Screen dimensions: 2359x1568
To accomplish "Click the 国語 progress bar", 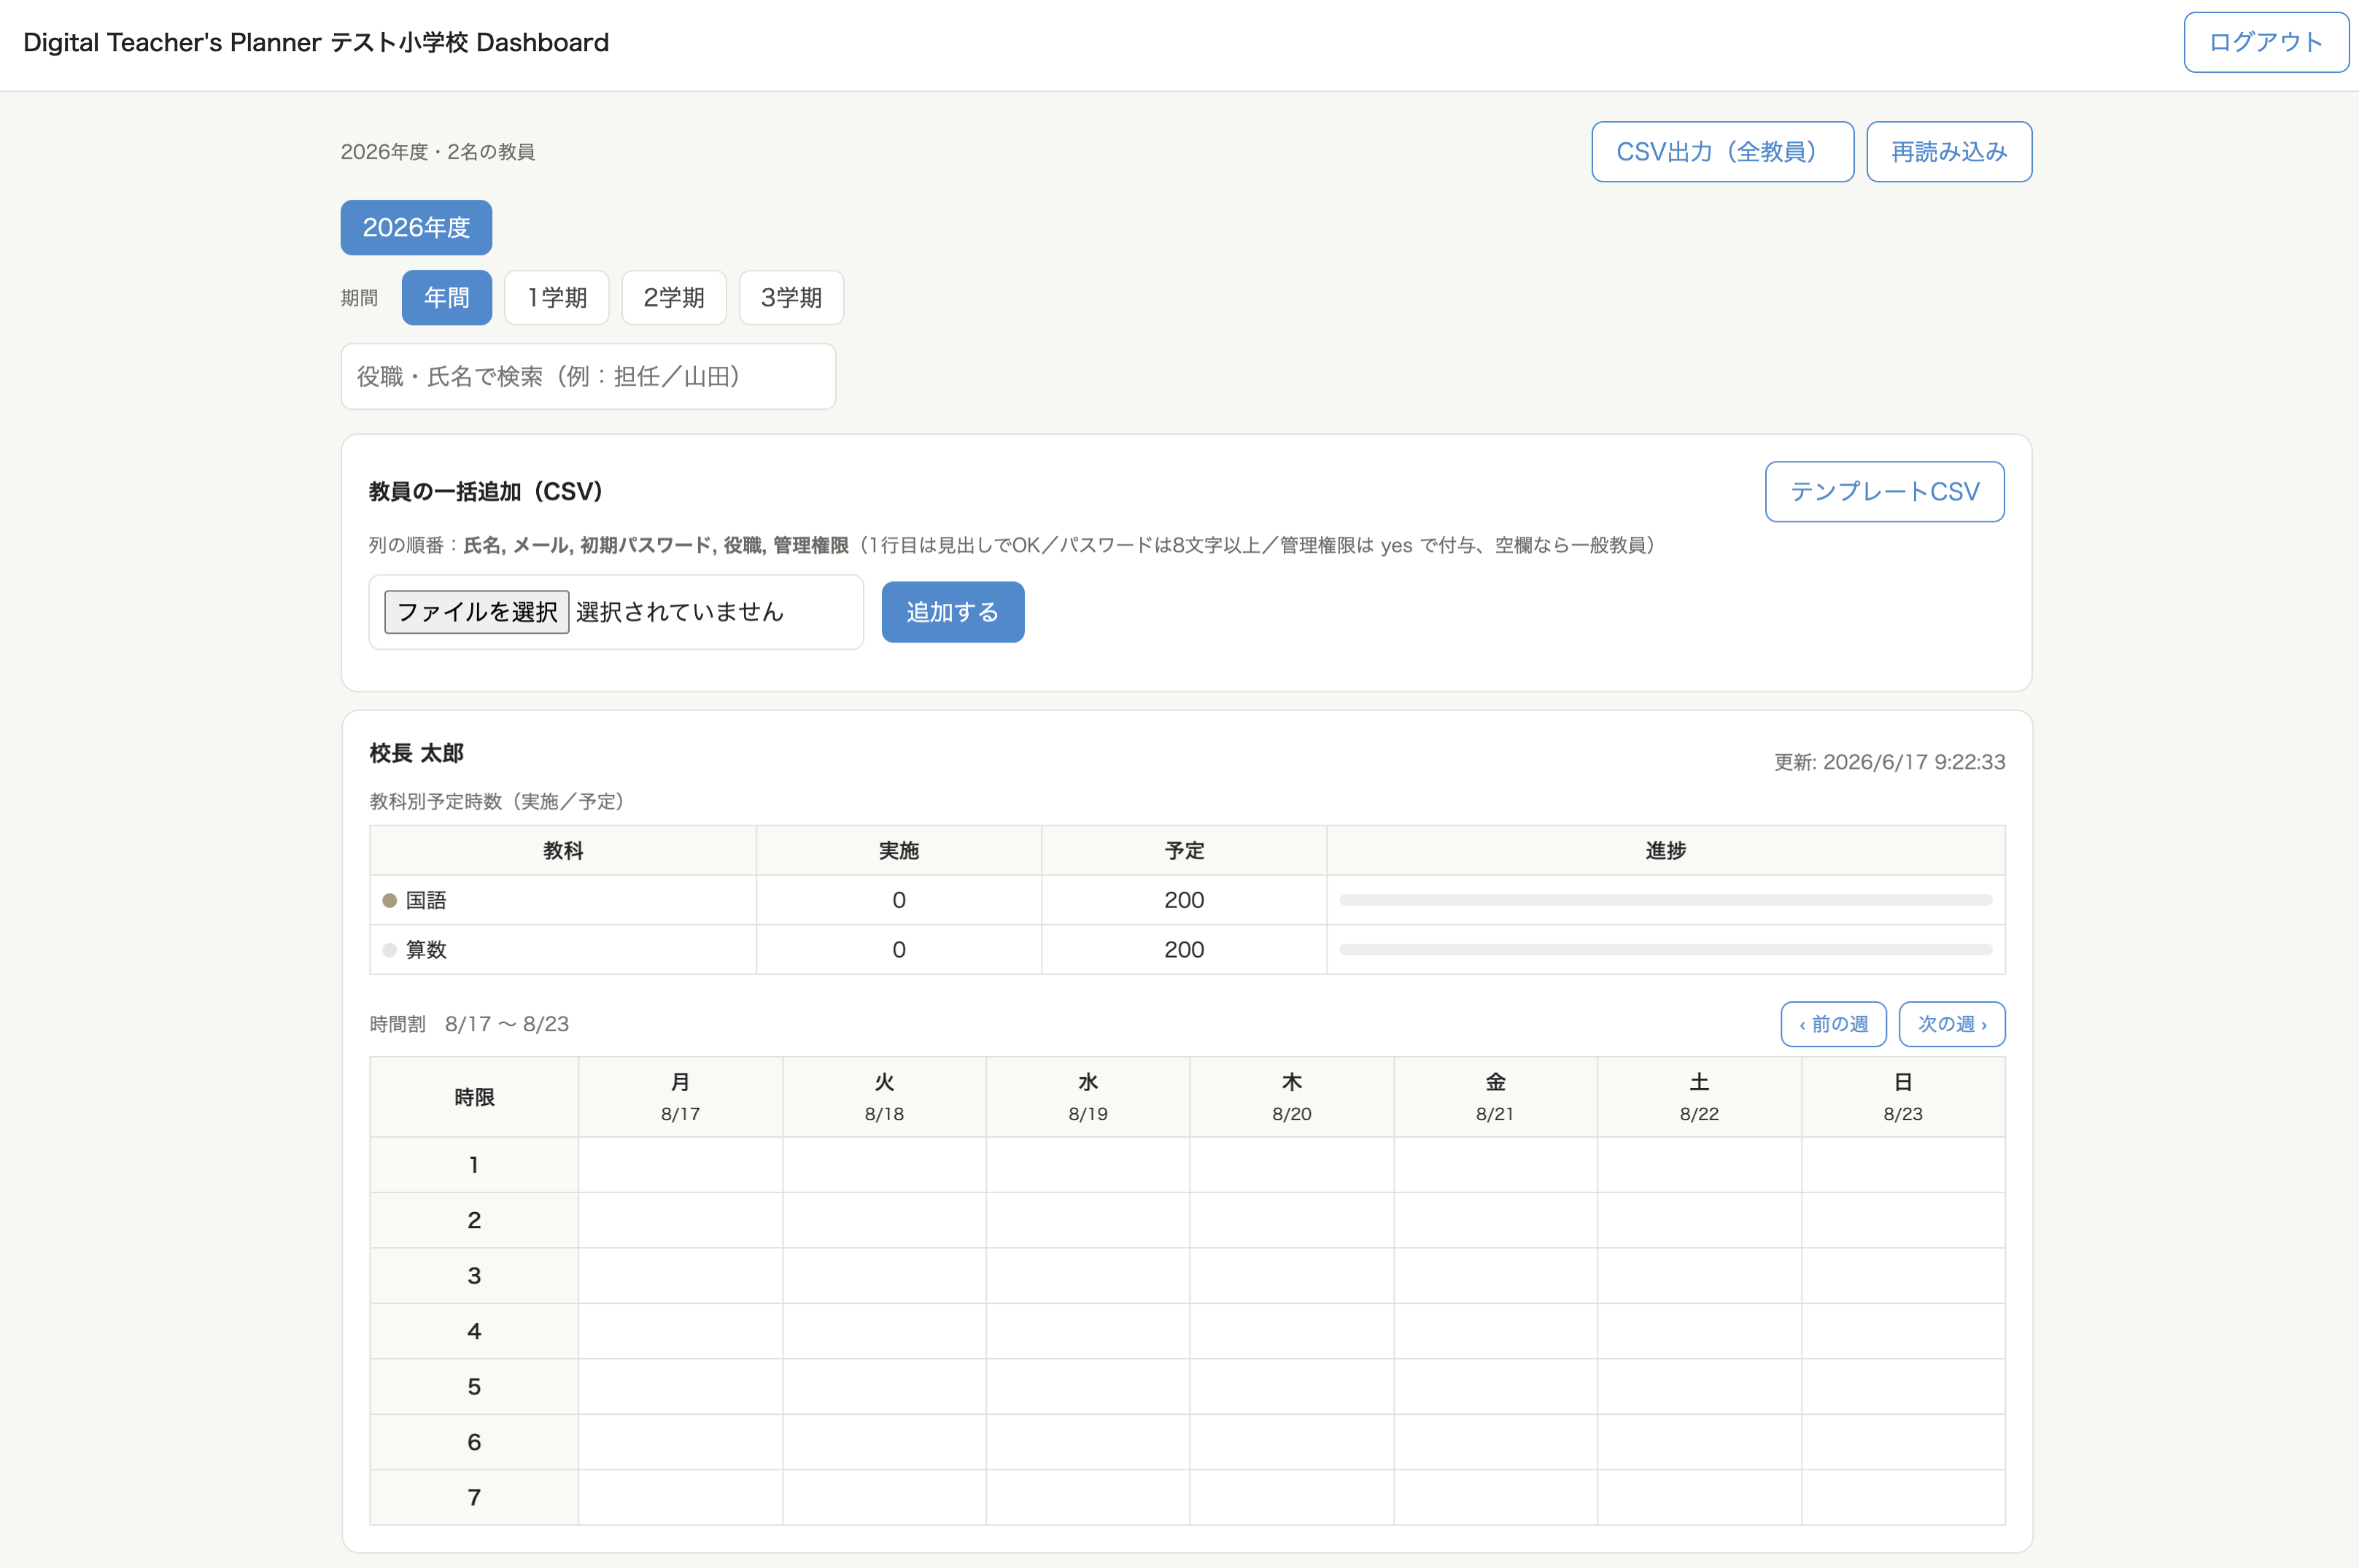I will tap(1665, 900).
